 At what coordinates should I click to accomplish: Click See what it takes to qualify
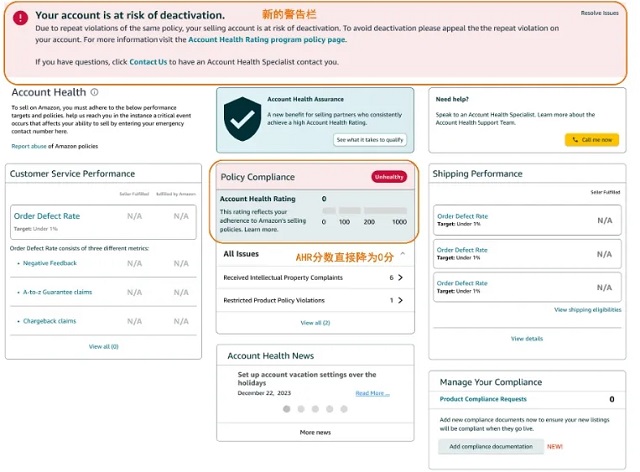pos(370,141)
